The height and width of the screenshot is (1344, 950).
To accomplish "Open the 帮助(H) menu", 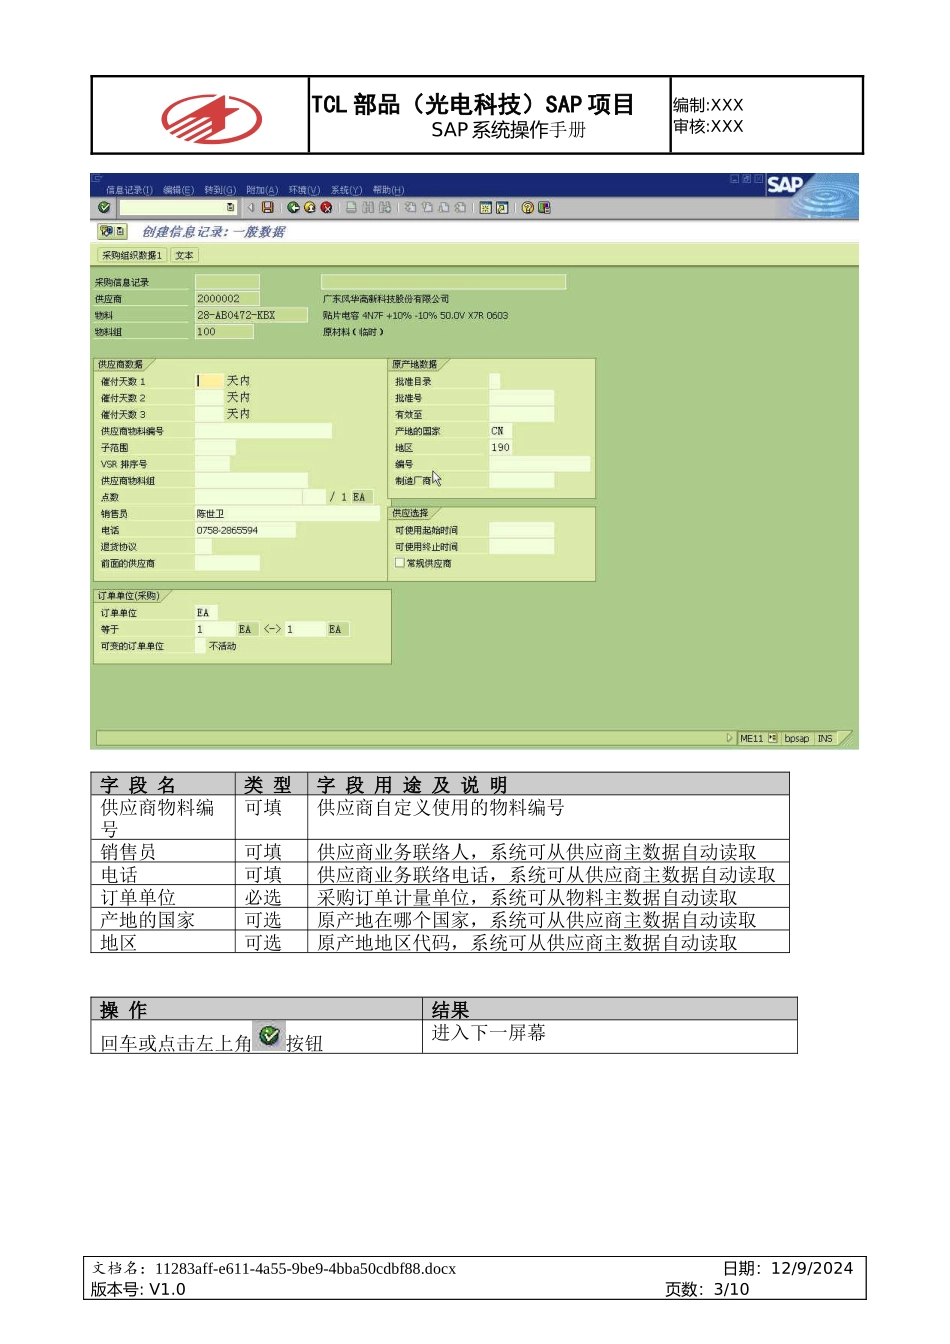I will click(388, 190).
